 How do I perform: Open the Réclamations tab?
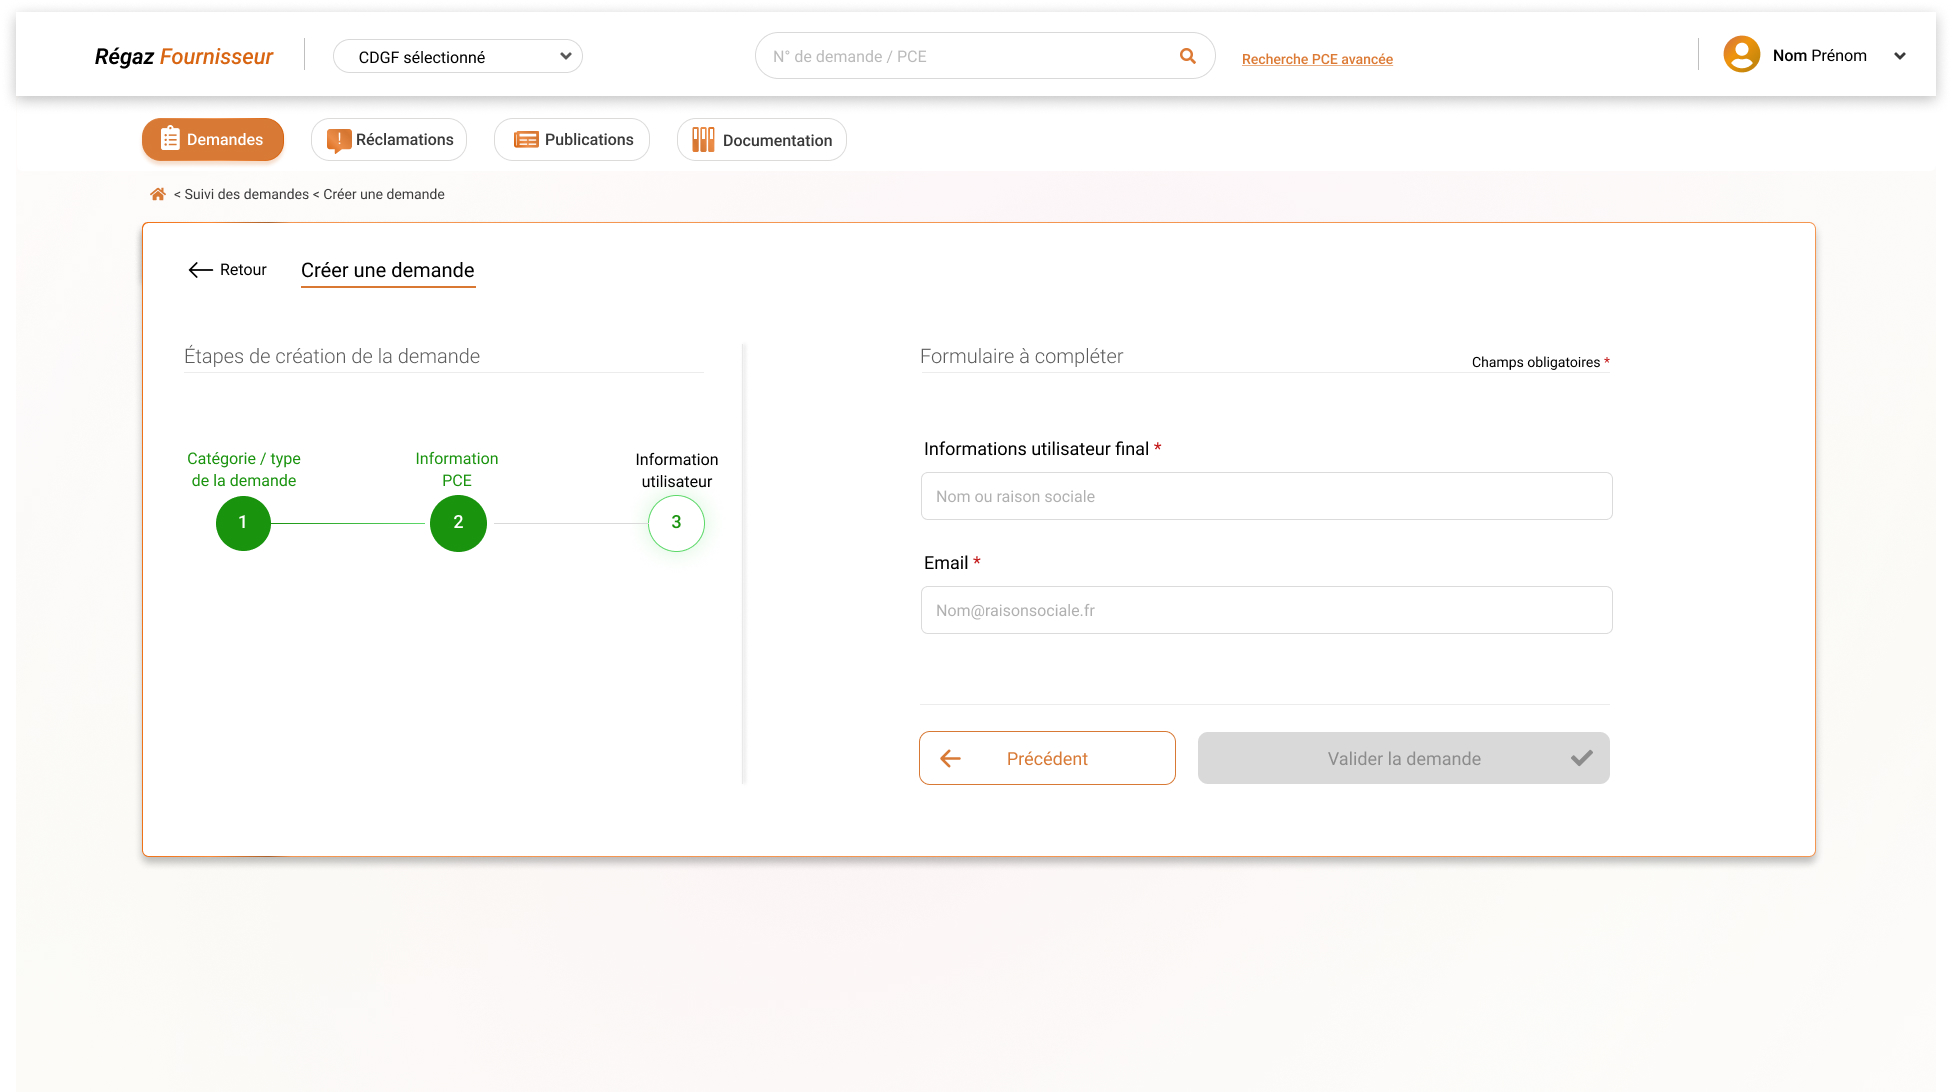click(x=389, y=140)
